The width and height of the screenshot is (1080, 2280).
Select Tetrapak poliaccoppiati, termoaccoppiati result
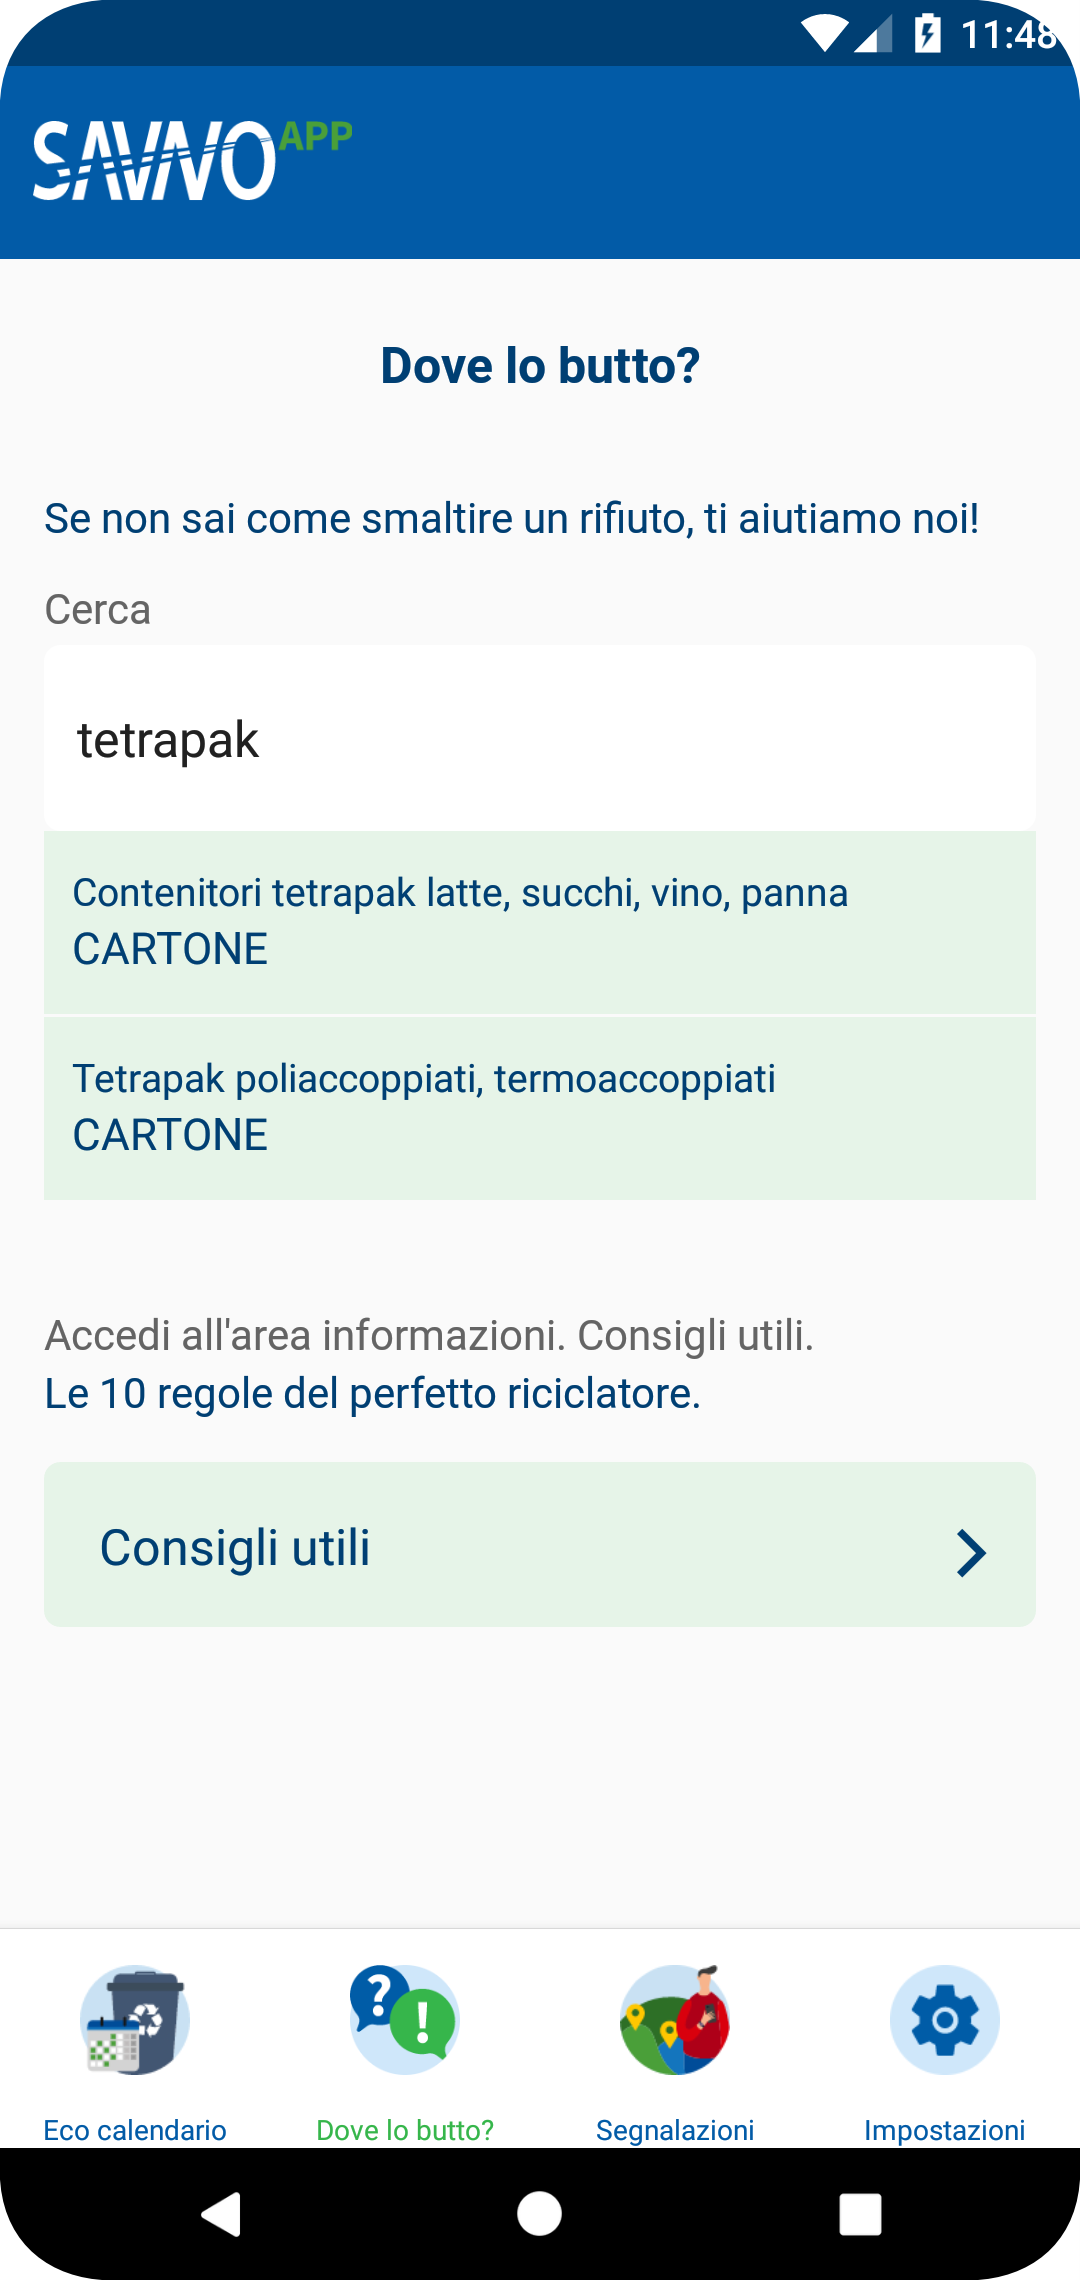pyautogui.click(x=540, y=1108)
